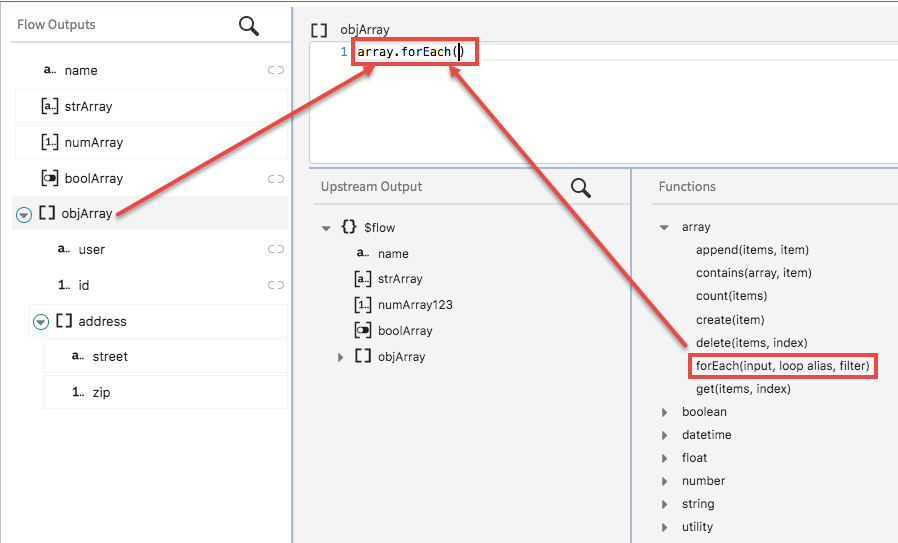
Task: Select boolArray text in Upstream Output
Action: point(405,330)
